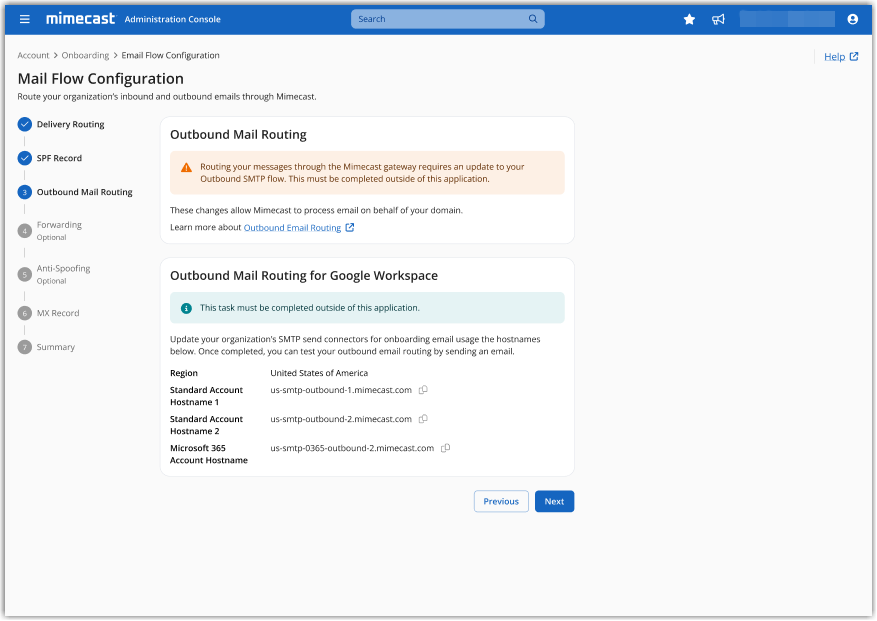Click the info icon in the task notice
The image size is (877, 621).
pos(186,308)
